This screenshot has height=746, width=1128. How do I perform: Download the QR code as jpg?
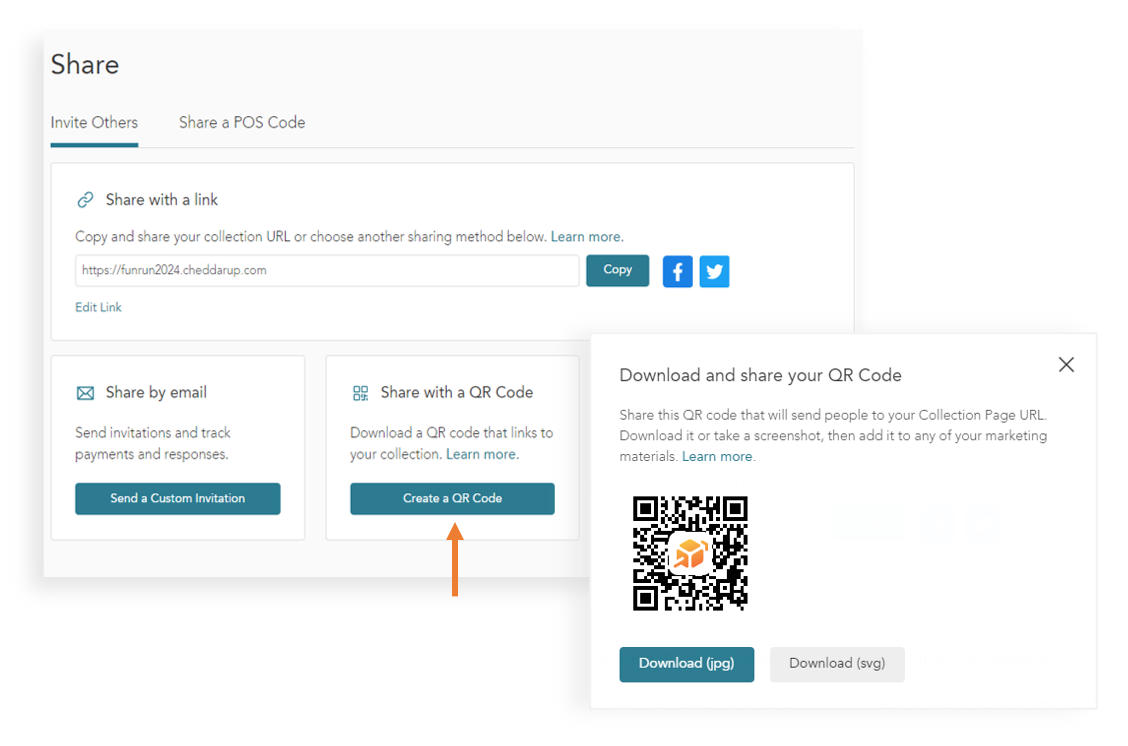tap(686, 664)
